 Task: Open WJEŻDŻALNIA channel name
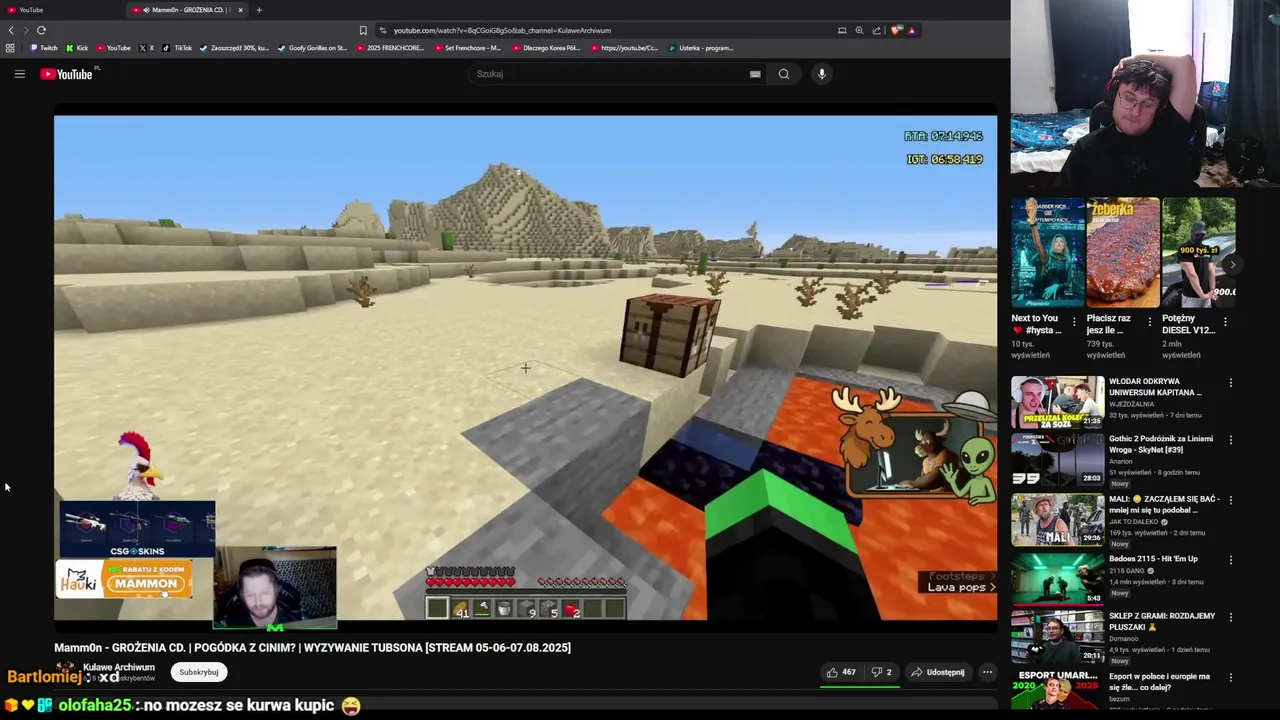pos(1134,404)
